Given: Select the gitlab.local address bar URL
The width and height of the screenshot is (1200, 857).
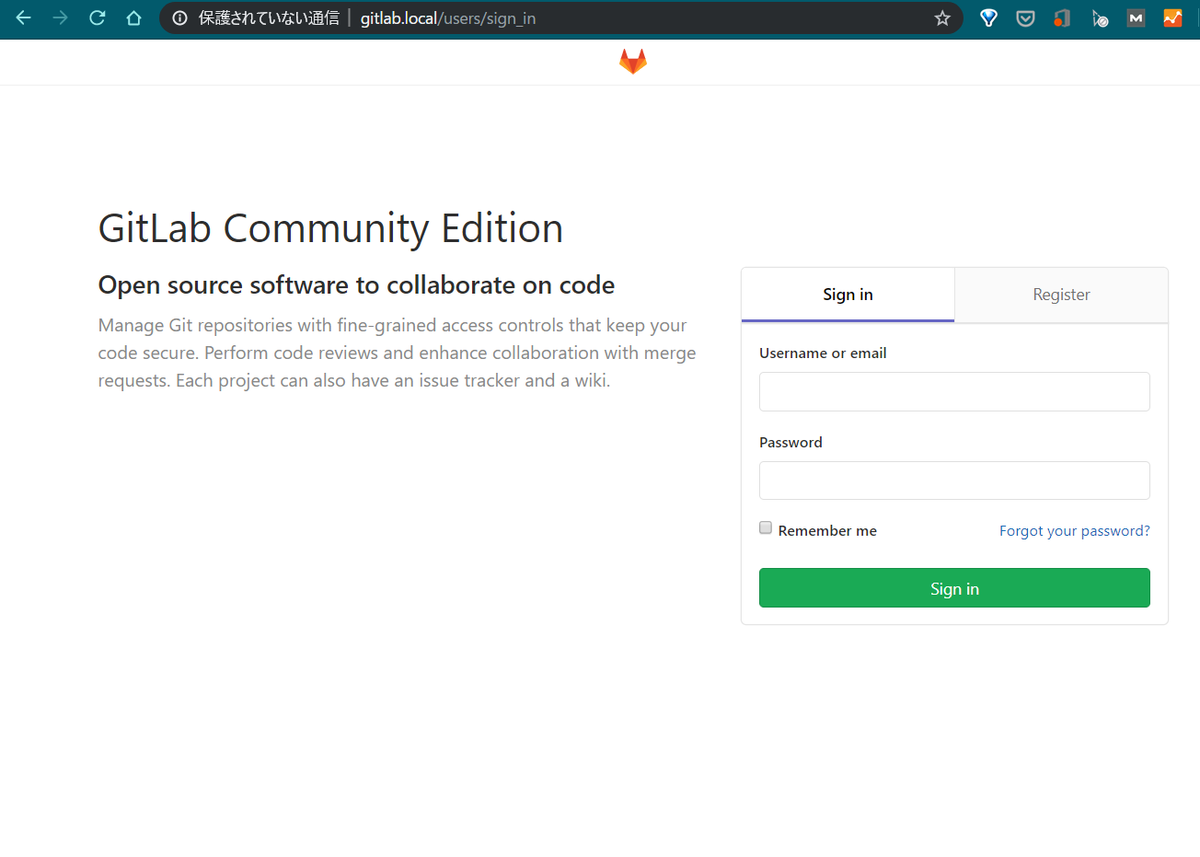Looking at the screenshot, I should (x=448, y=18).
